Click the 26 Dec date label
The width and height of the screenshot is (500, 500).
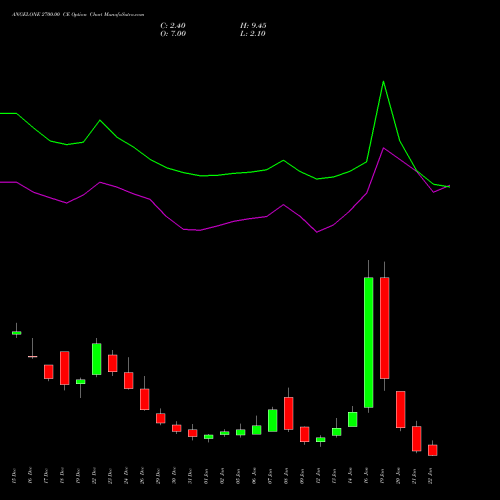(x=142, y=476)
